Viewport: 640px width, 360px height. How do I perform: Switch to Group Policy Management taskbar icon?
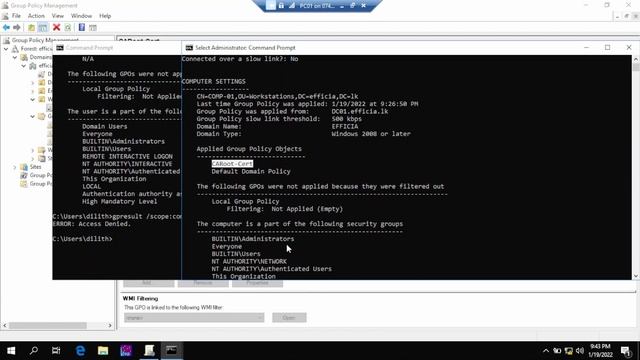click(149, 351)
